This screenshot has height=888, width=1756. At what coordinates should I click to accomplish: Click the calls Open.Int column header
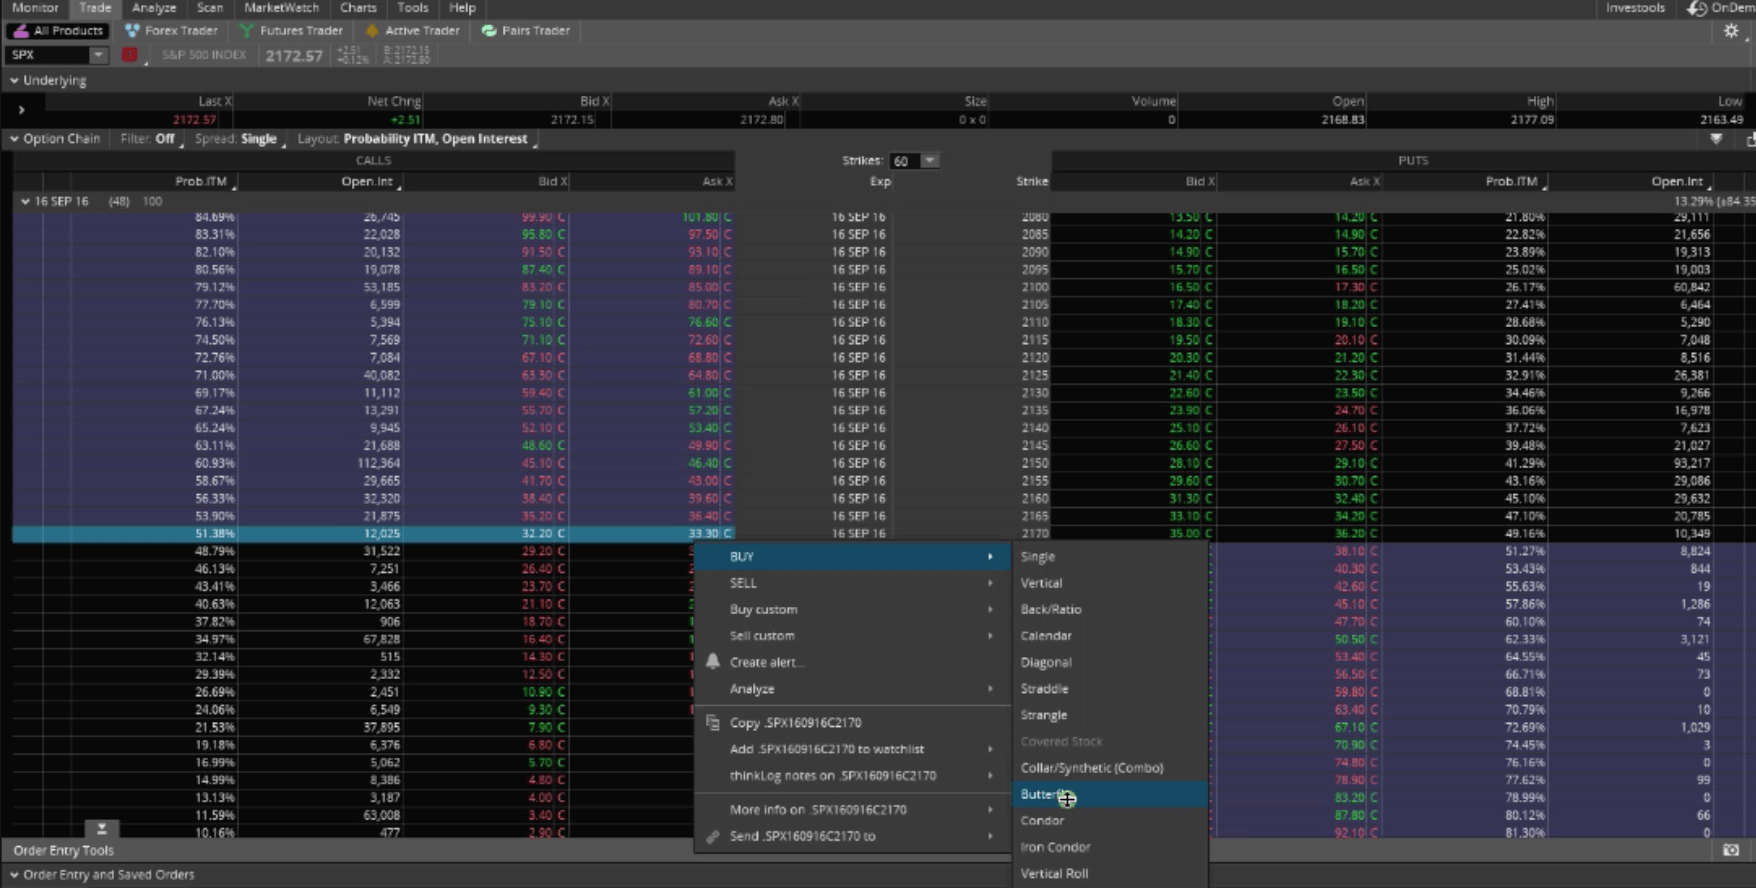point(367,182)
